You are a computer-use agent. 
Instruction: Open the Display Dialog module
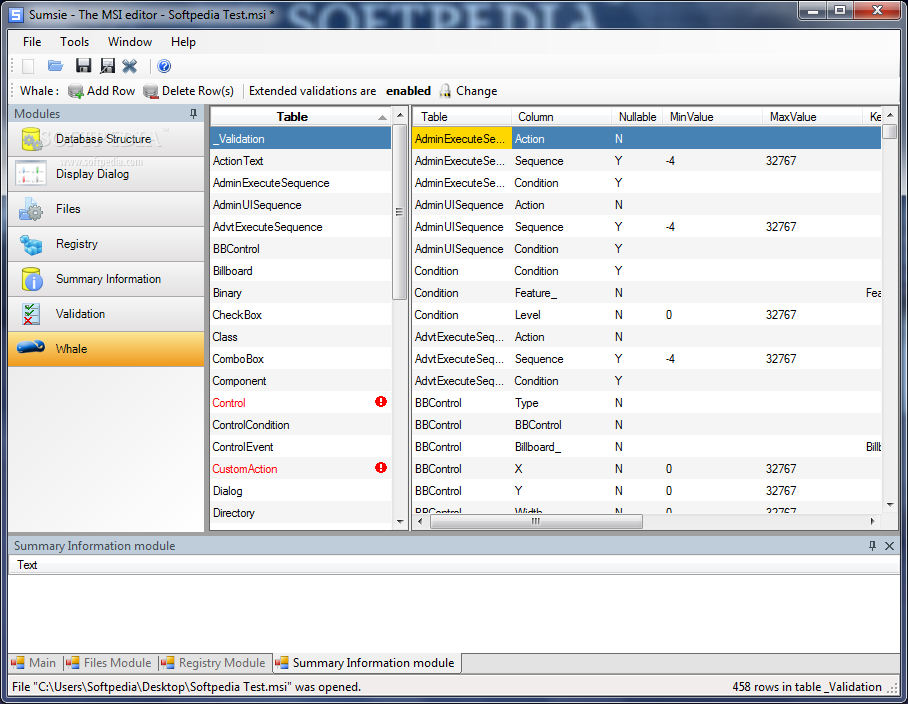tap(106, 174)
